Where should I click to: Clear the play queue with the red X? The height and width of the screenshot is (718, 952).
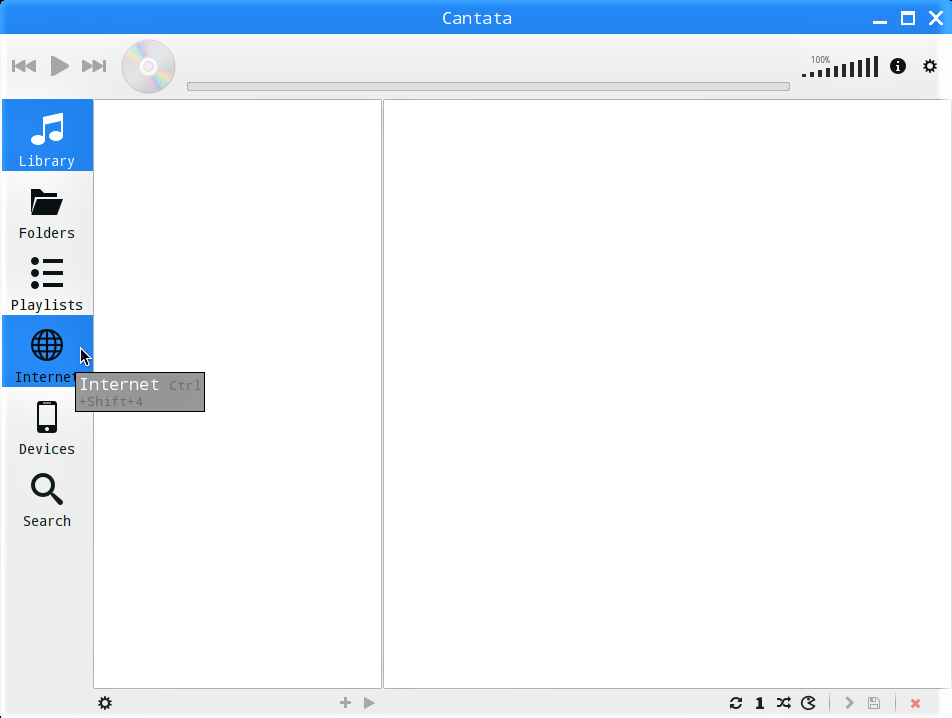pos(915,703)
